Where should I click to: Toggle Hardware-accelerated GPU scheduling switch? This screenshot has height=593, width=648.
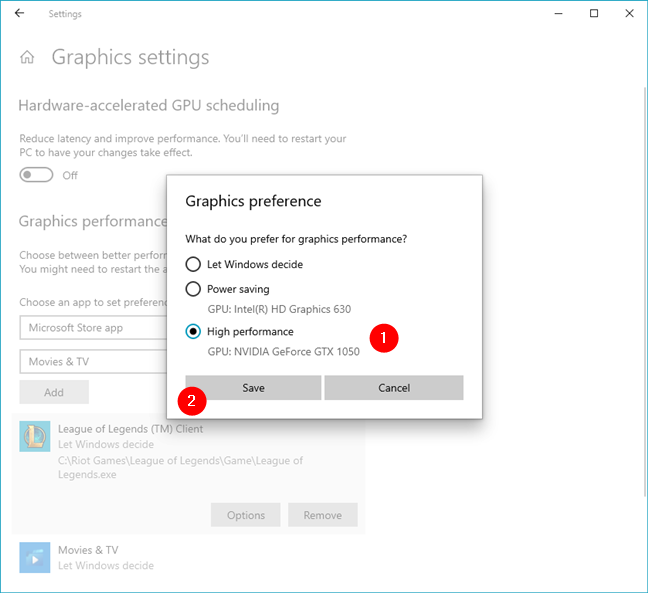(x=36, y=175)
